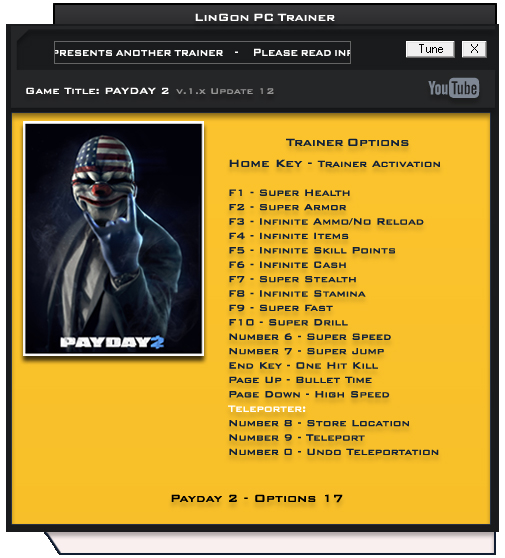The height and width of the screenshot is (558, 505).
Task: Click the Tune button
Action: (430, 49)
